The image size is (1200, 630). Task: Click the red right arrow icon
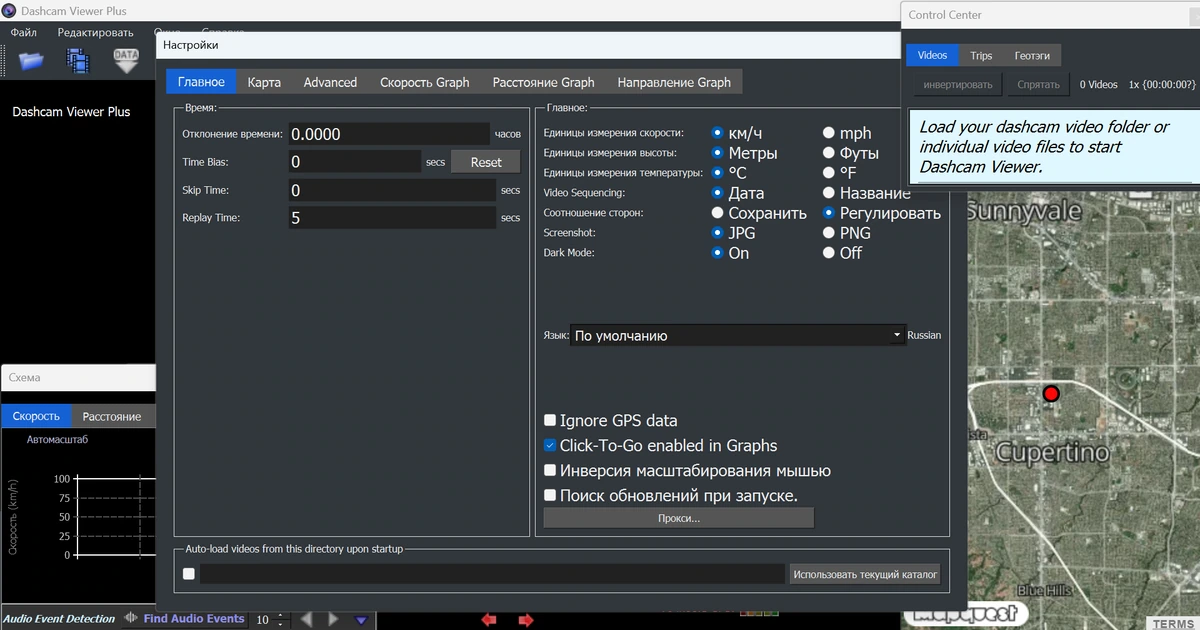pos(525,621)
